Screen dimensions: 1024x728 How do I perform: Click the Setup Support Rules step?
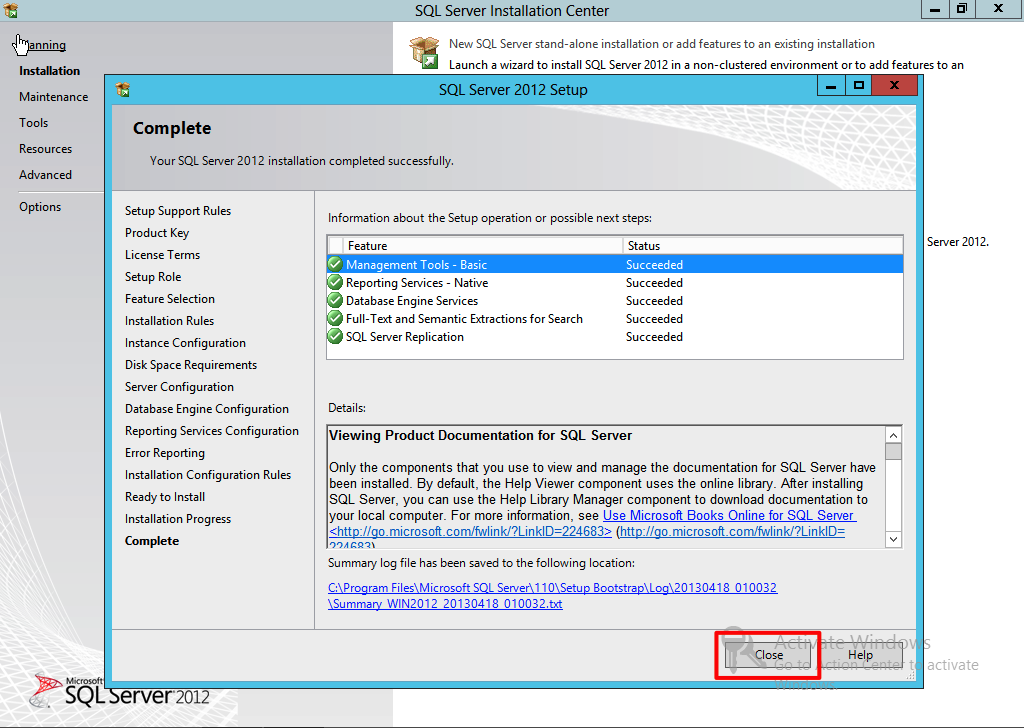pyautogui.click(x=178, y=211)
